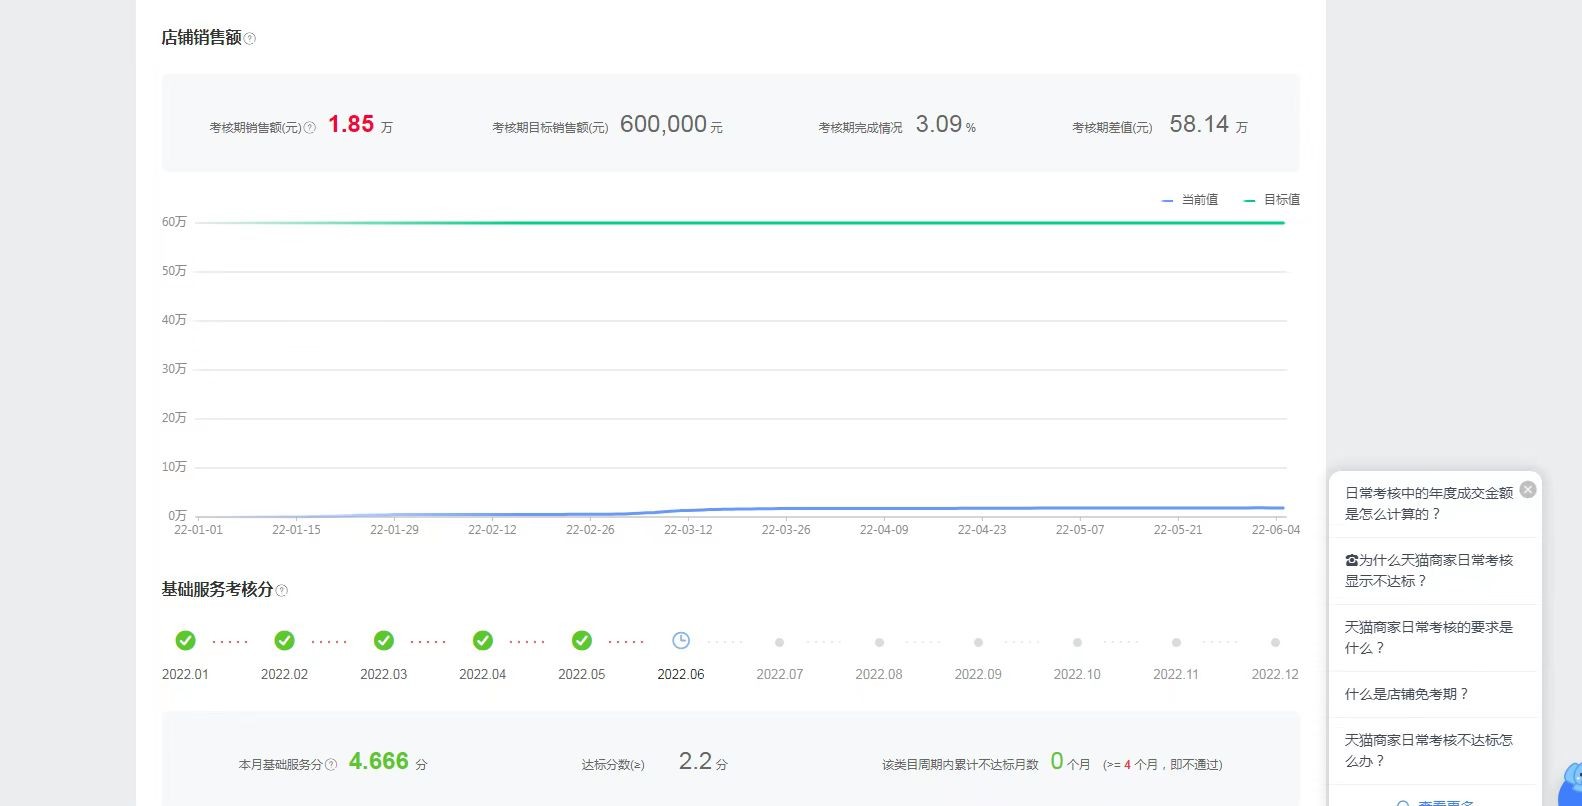
Task: Click help icon next to 本月基础服务分
Action: pyautogui.click(x=331, y=764)
